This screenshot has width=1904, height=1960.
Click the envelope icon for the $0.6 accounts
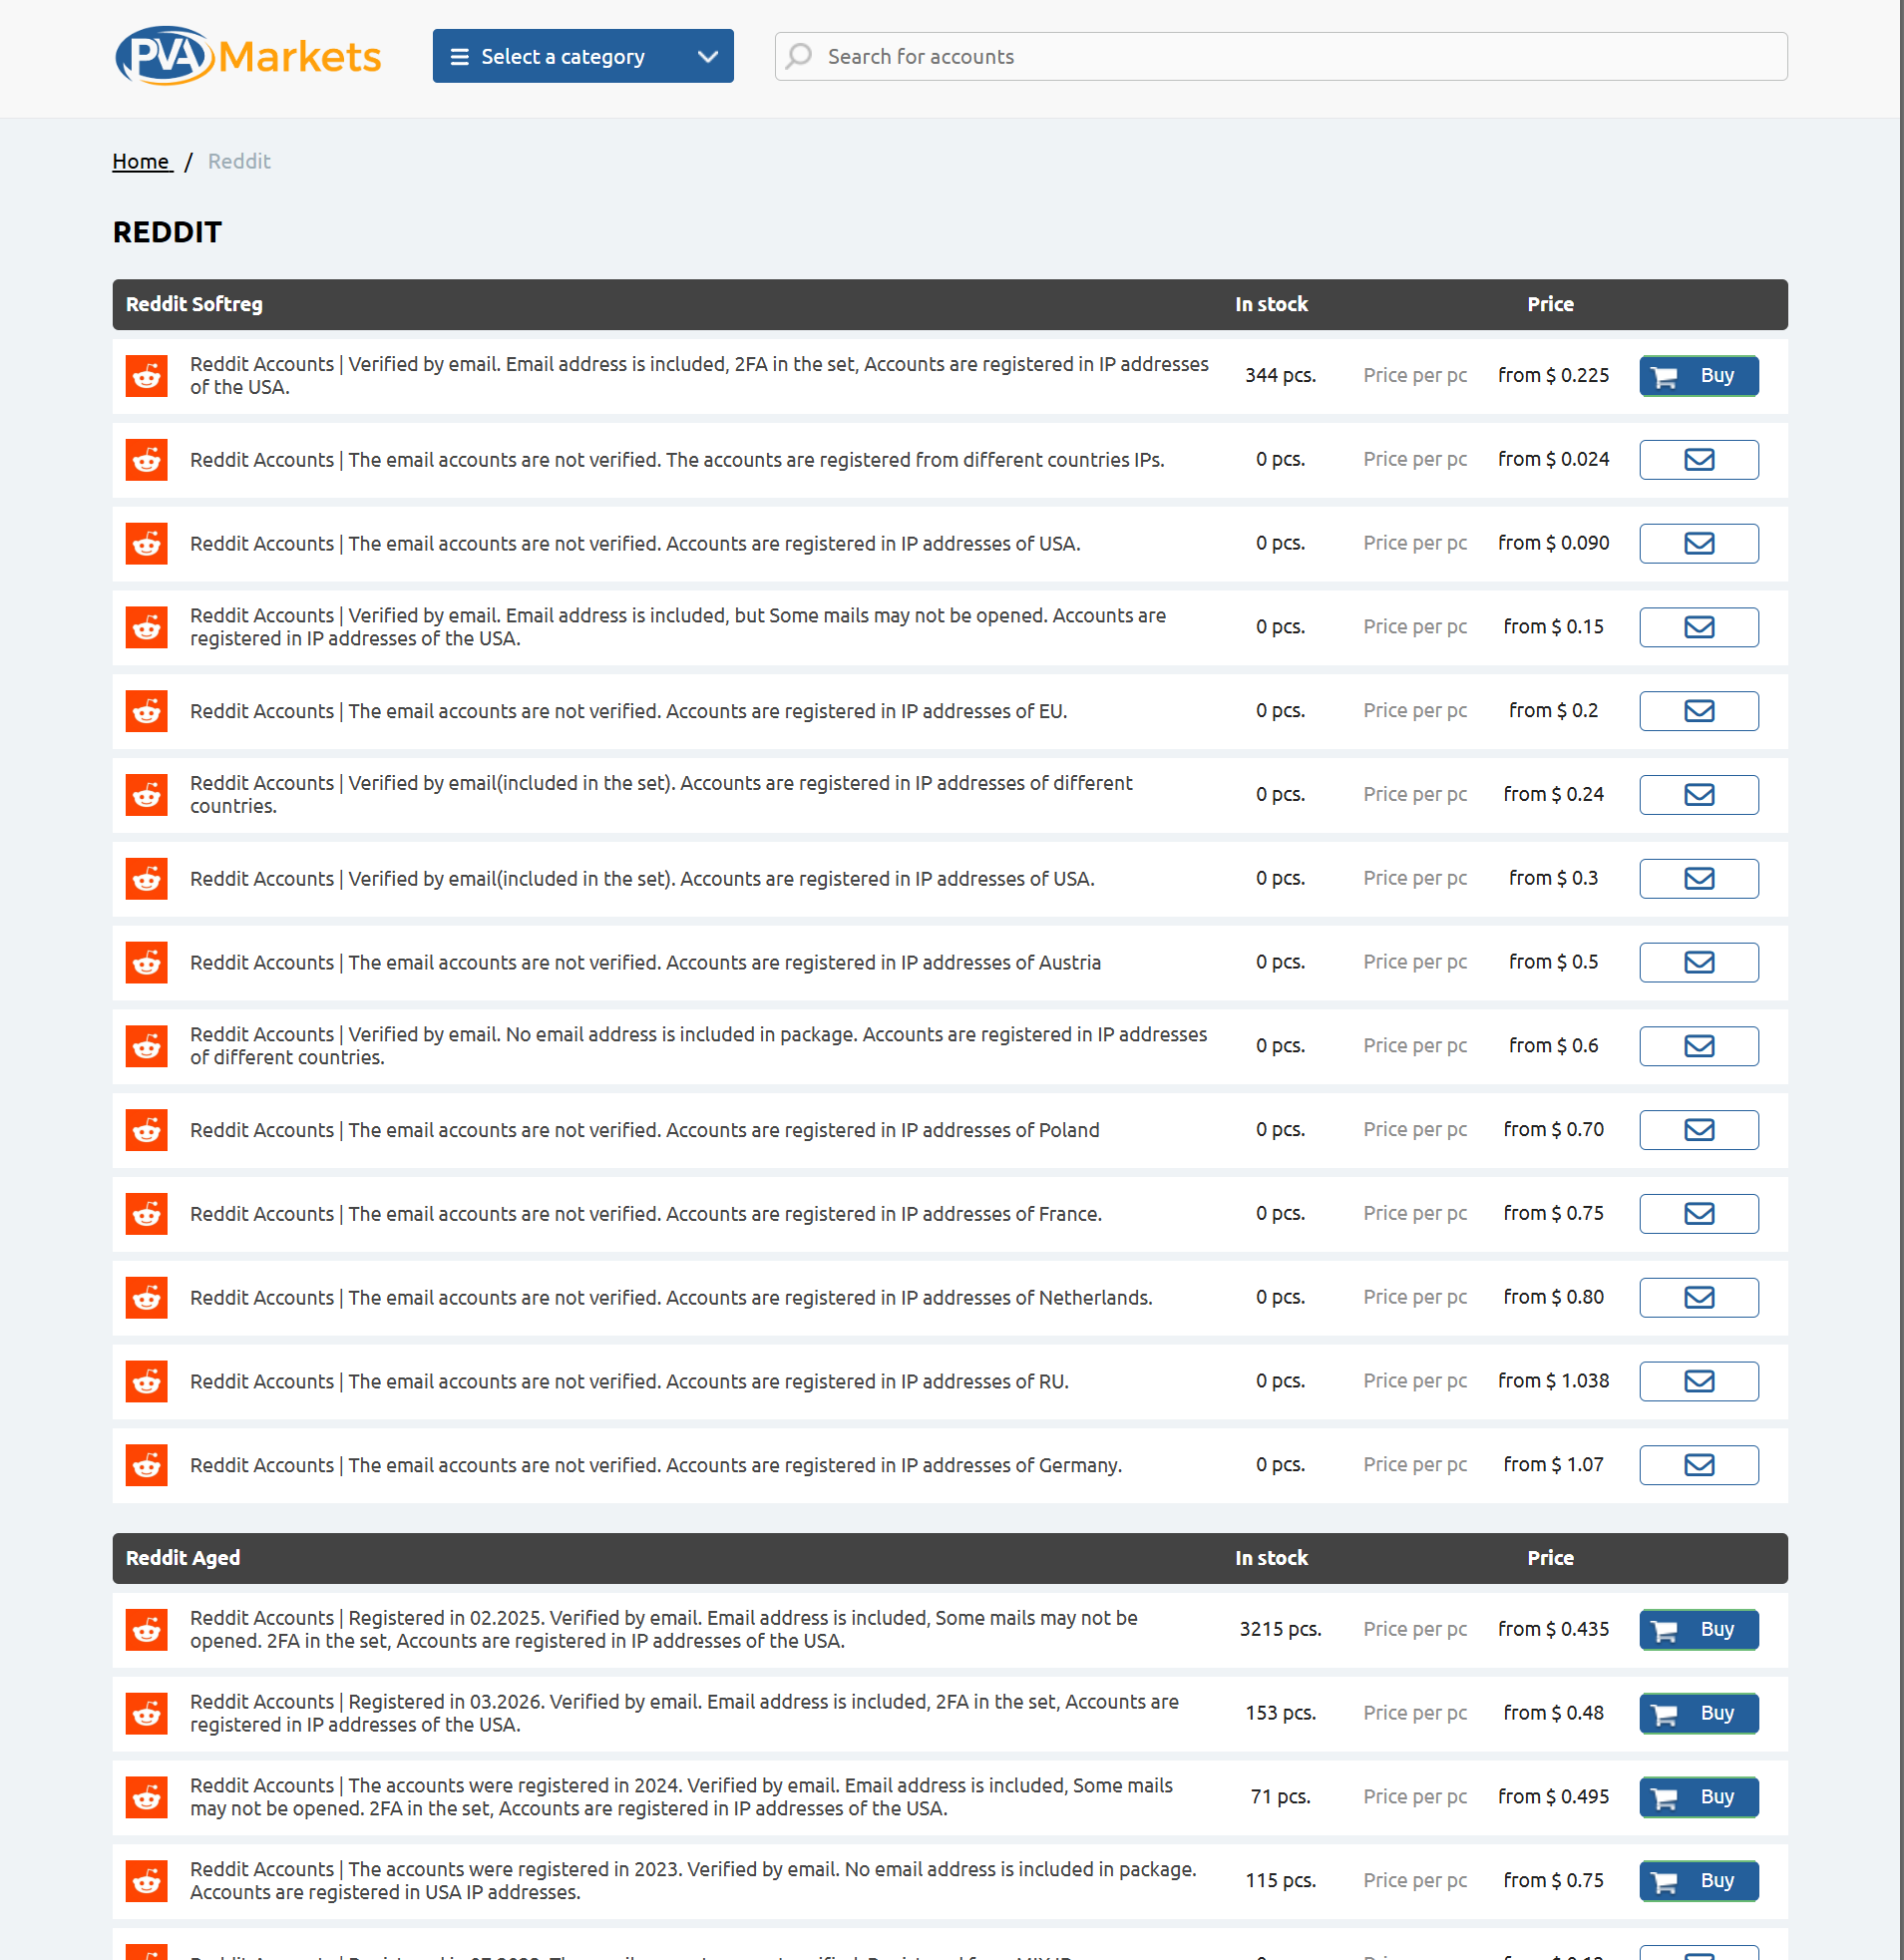click(1698, 1046)
